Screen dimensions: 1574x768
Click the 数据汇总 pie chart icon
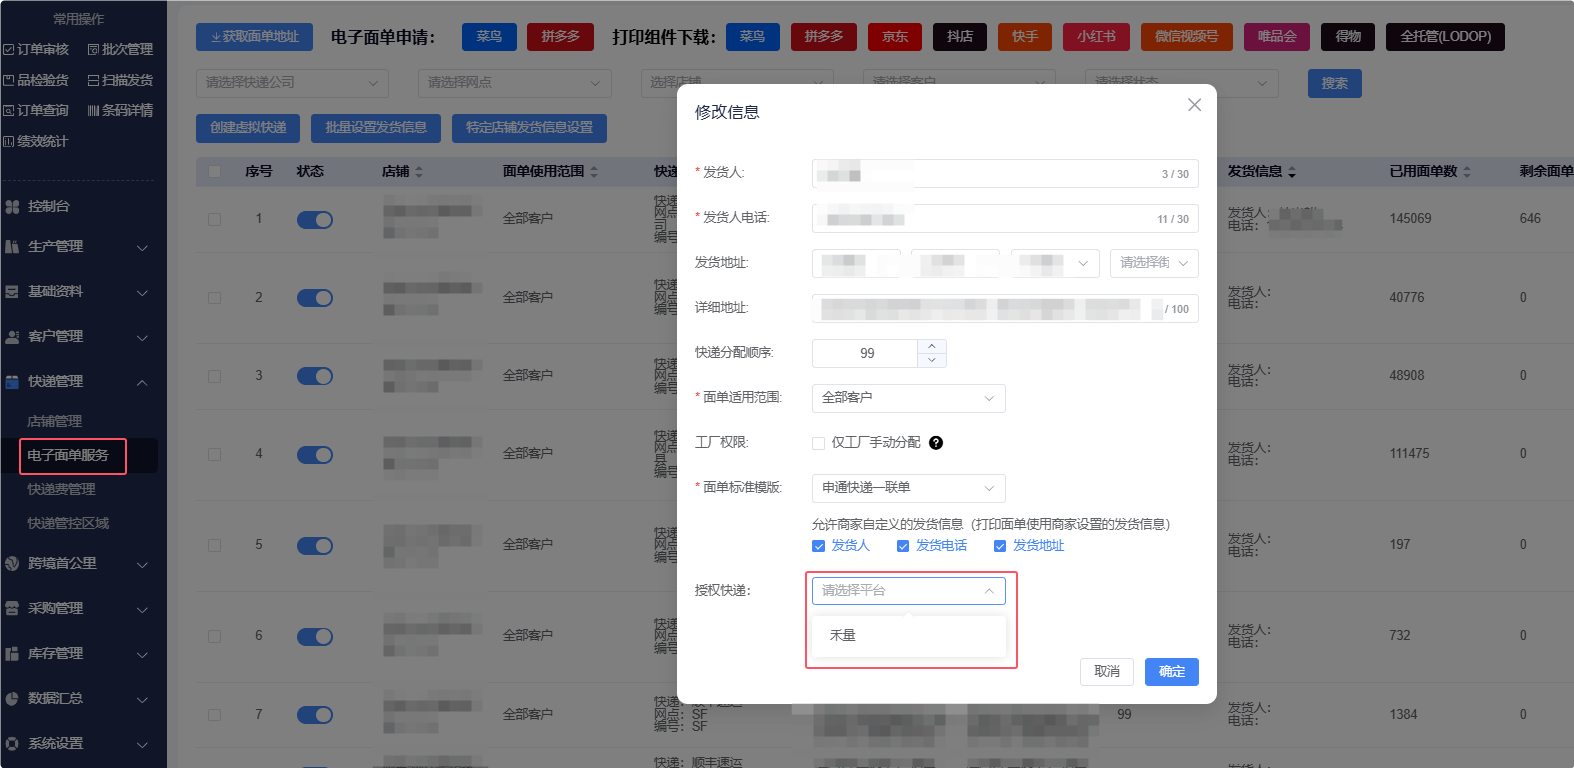12,699
